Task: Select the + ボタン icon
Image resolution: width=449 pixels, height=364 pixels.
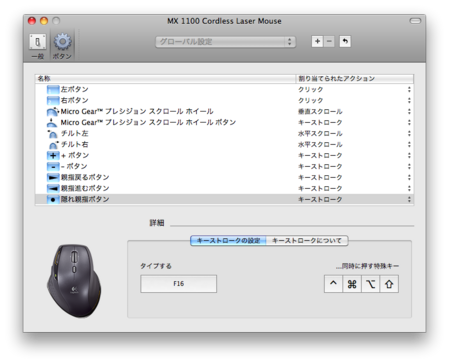Action: (53, 155)
